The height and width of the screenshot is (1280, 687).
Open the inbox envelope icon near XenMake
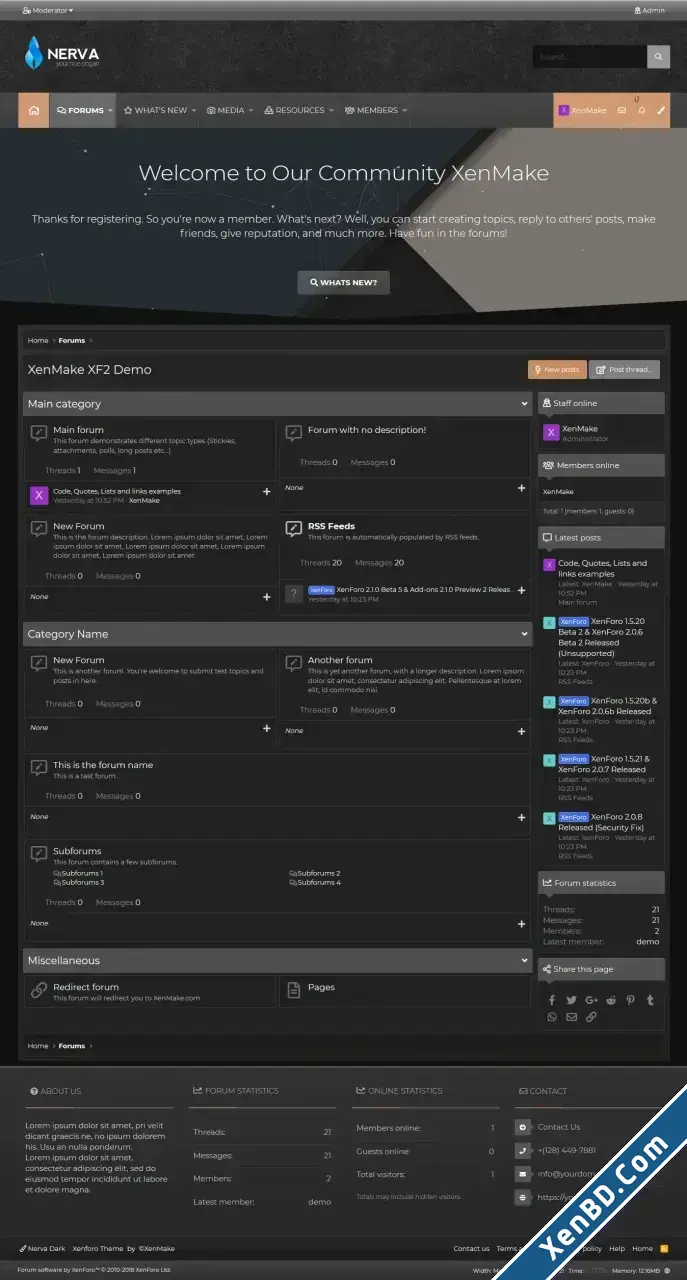[622, 110]
